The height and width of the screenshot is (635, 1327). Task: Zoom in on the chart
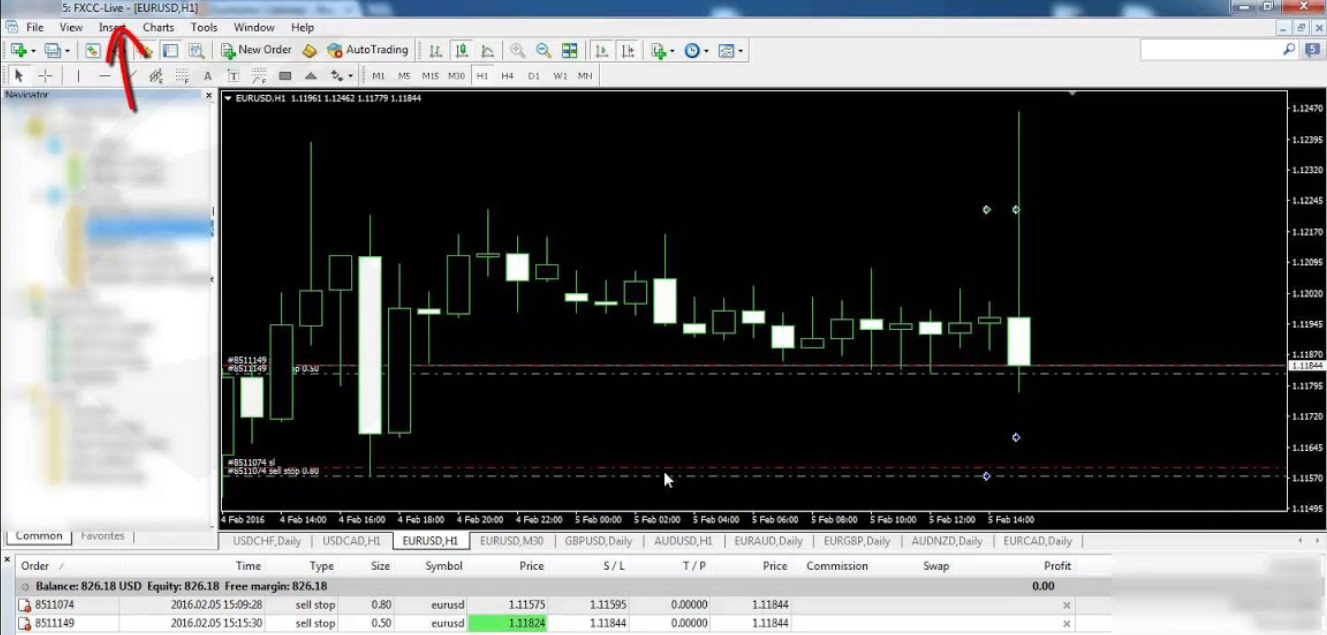click(x=517, y=50)
